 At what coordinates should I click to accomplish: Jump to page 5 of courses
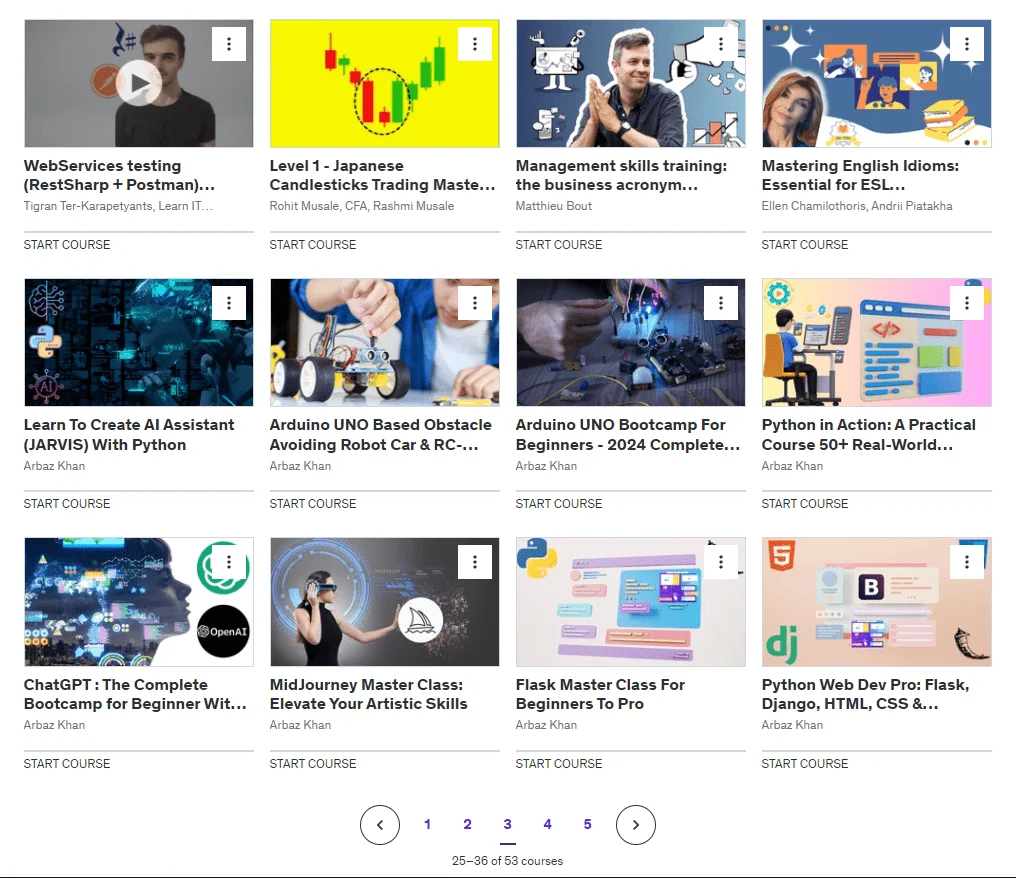point(588,824)
